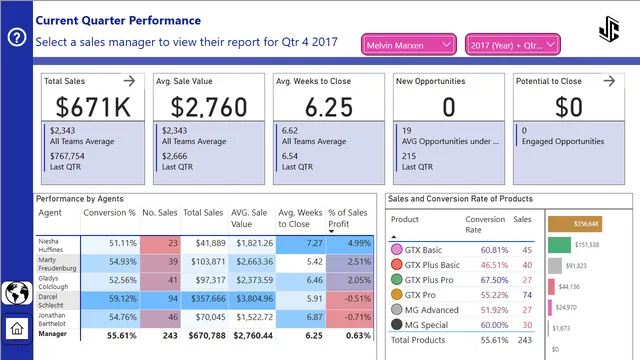Select the MG Special product name

point(426,325)
